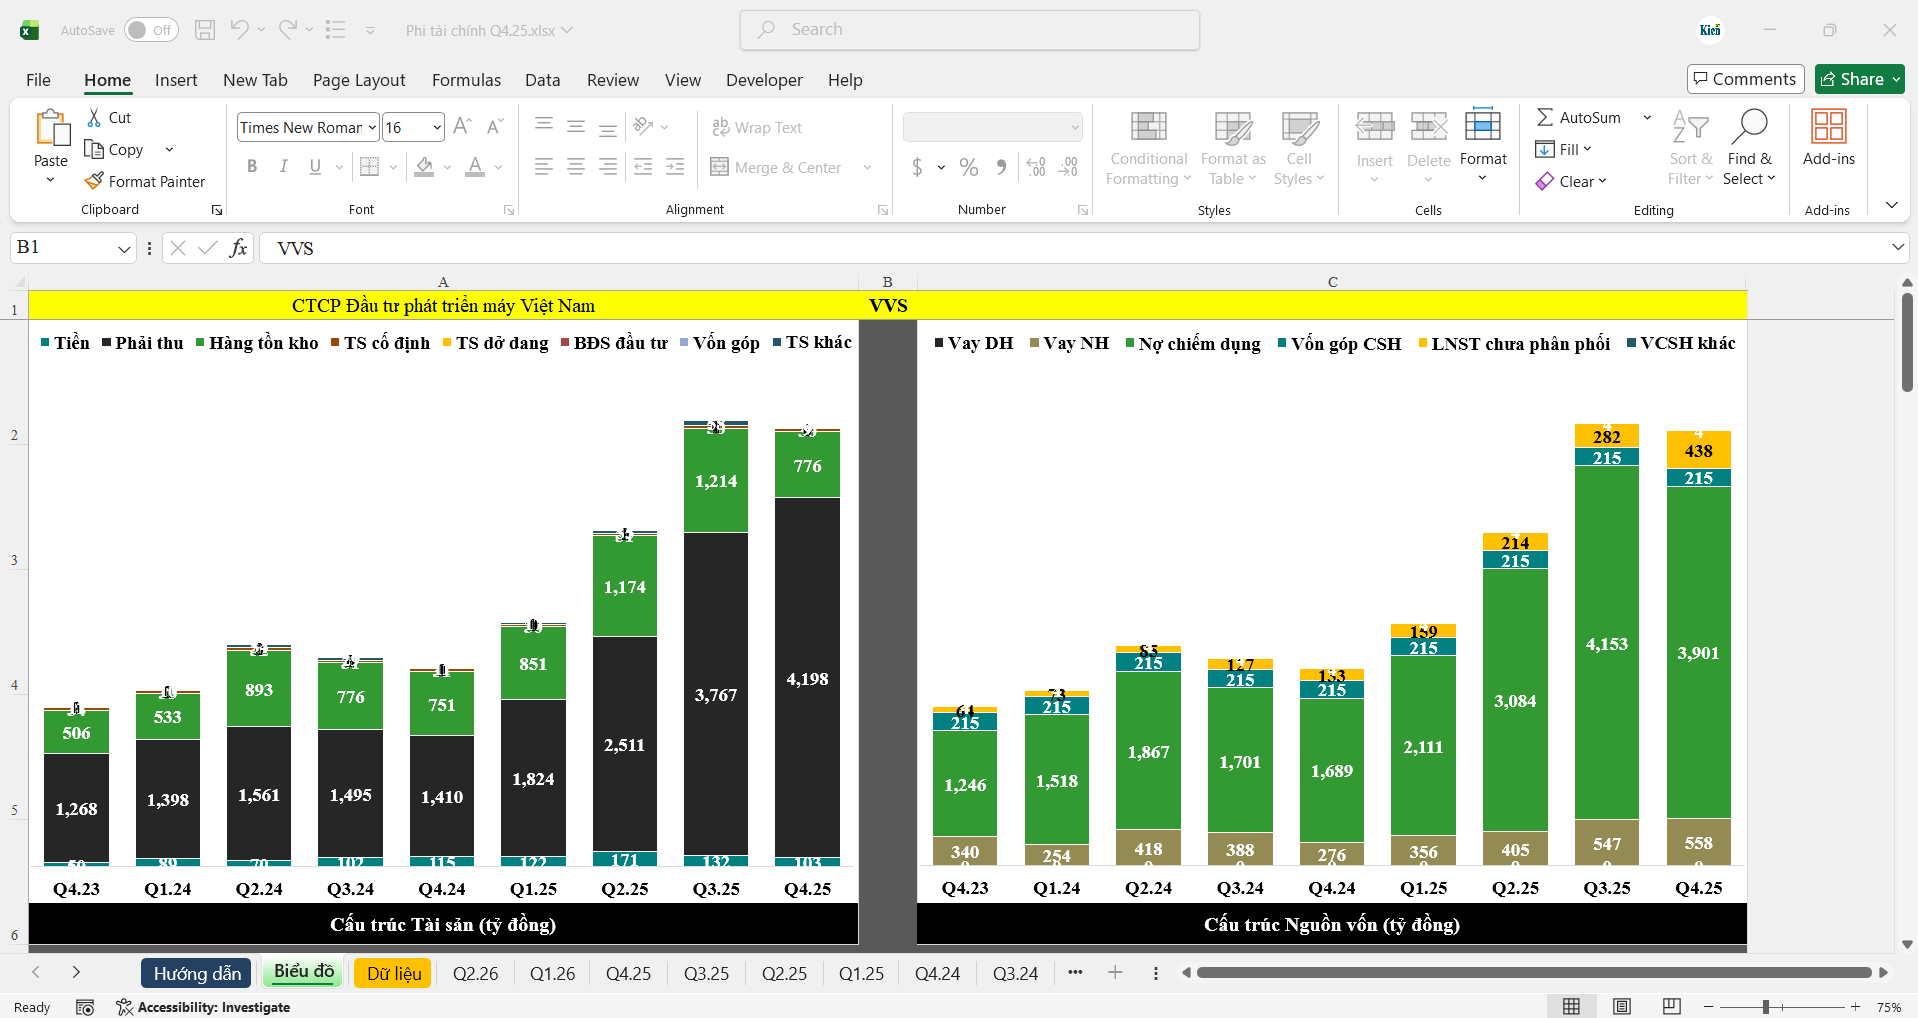Toggle Italic formatting

(284, 167)
